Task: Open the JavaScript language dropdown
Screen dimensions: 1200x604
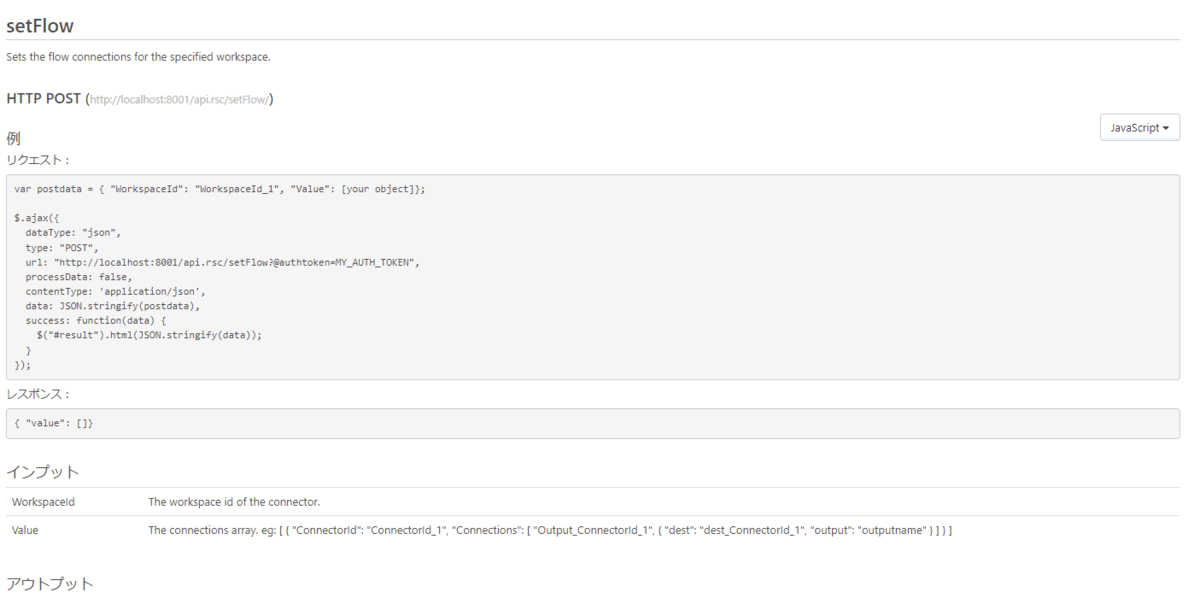Action: [1139, 128]
